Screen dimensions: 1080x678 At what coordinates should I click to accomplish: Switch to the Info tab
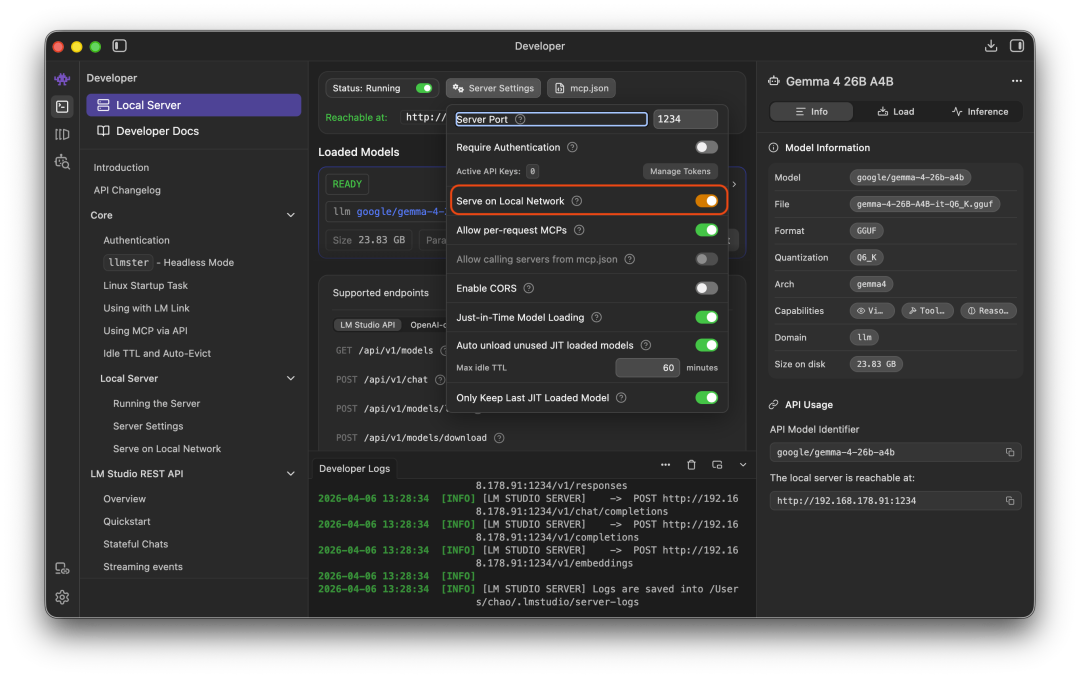coord(811,112)
